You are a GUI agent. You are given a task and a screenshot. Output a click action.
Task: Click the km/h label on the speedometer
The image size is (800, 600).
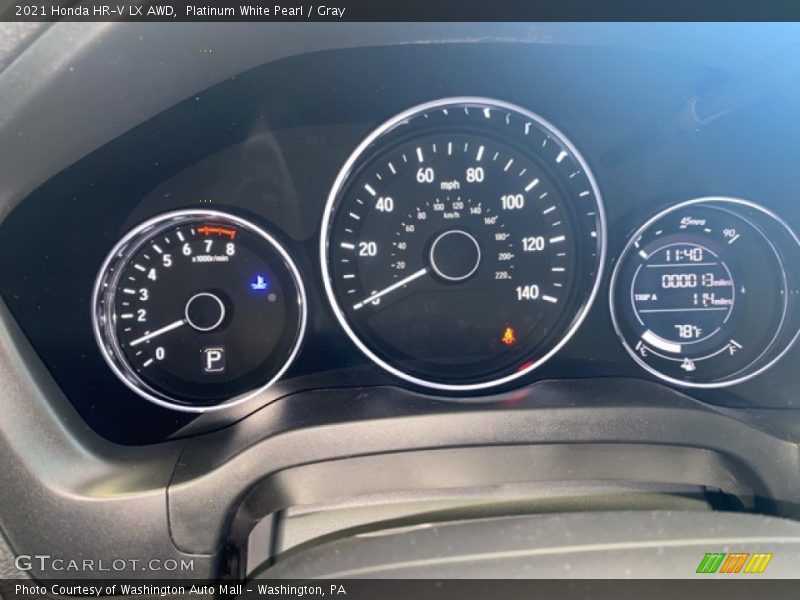point(452,215)
